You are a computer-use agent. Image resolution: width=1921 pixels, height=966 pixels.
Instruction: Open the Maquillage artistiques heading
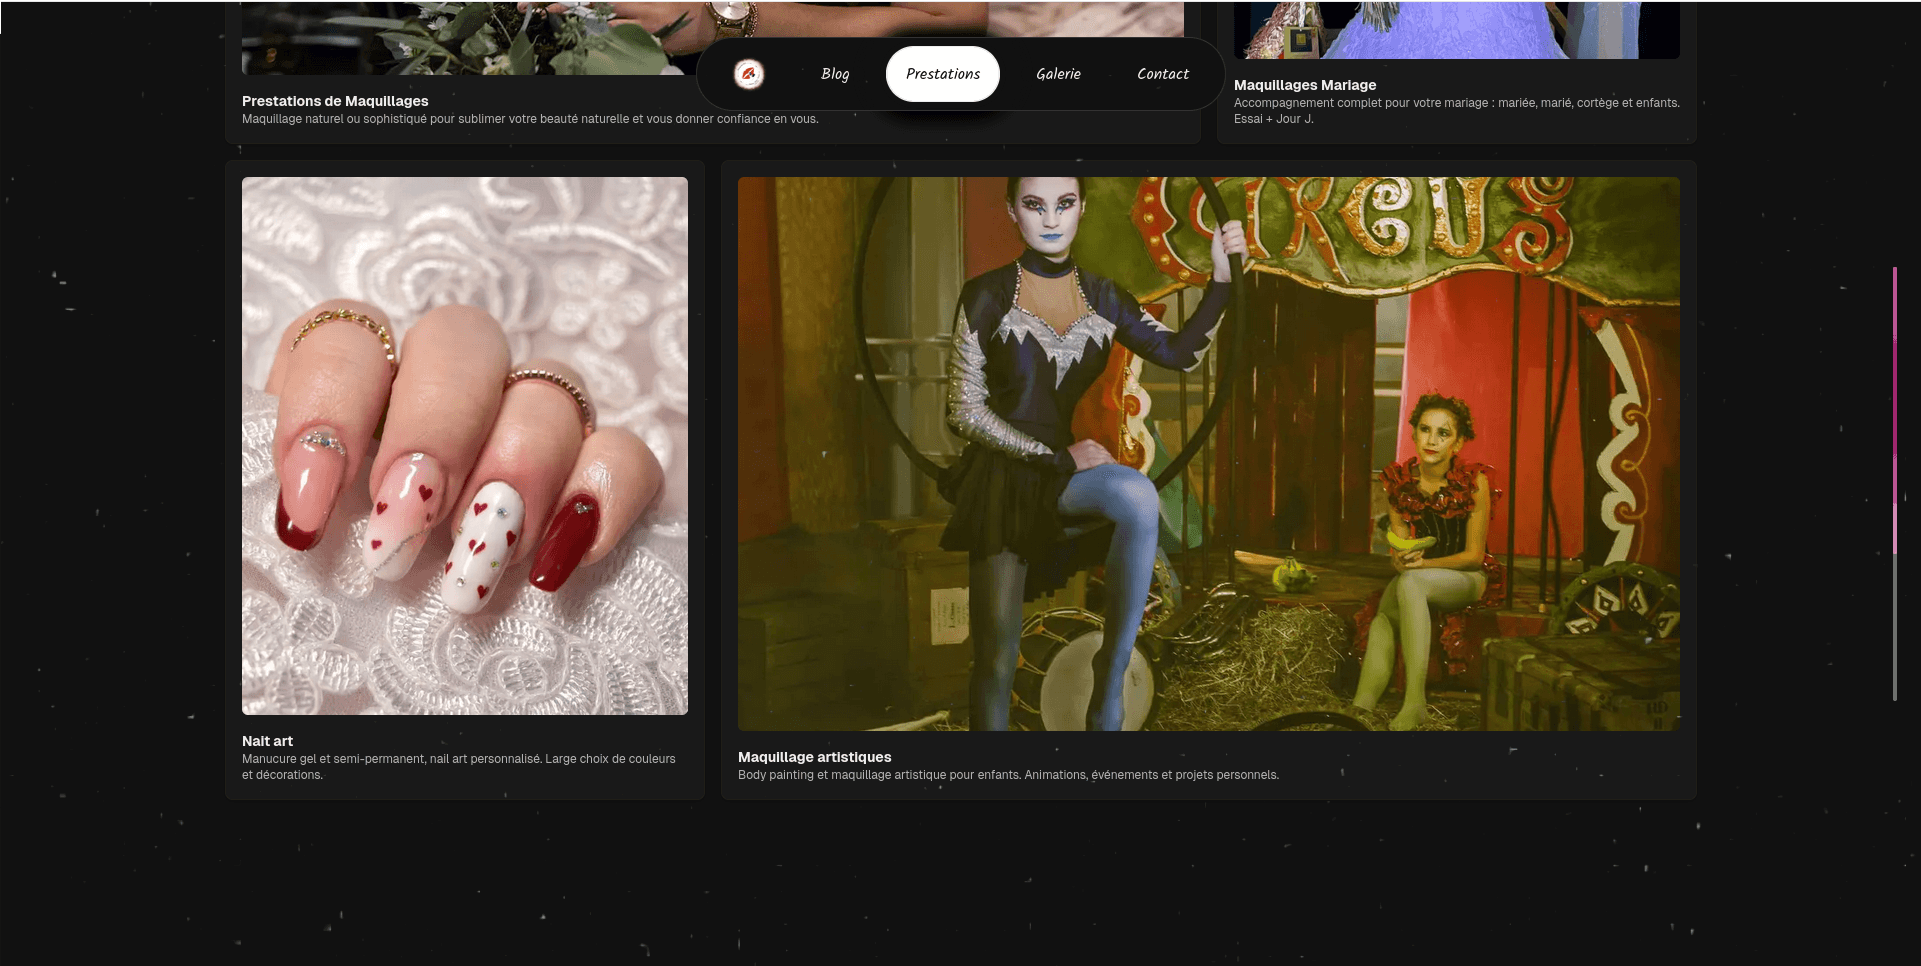[814, 757]
